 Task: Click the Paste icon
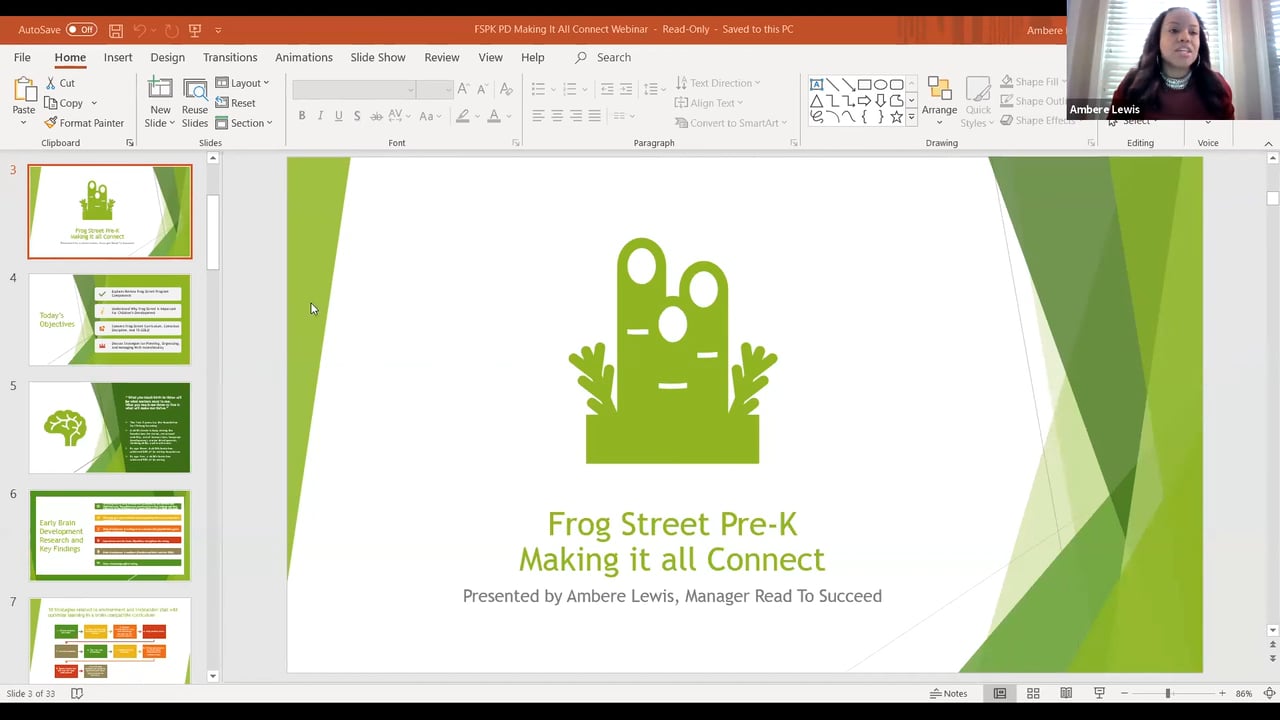(x=24, y=90)
